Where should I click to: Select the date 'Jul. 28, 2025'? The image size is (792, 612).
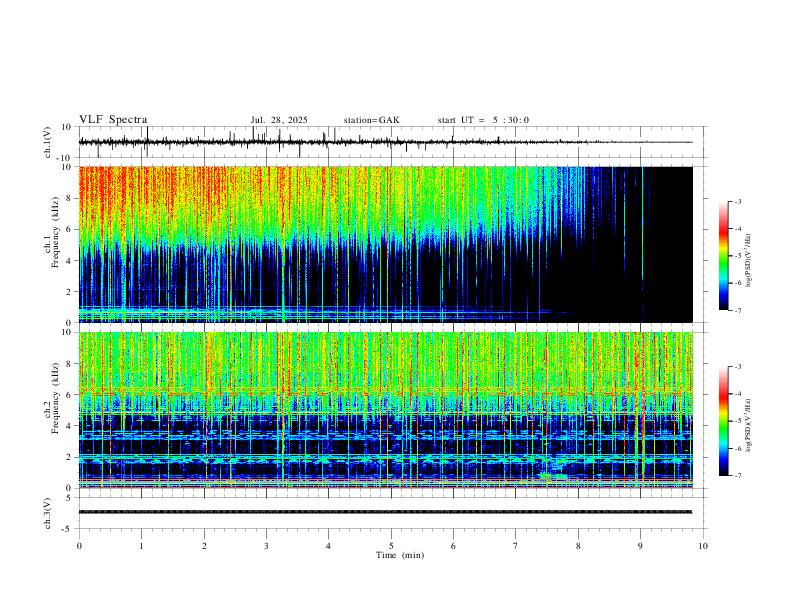(279, 120)
